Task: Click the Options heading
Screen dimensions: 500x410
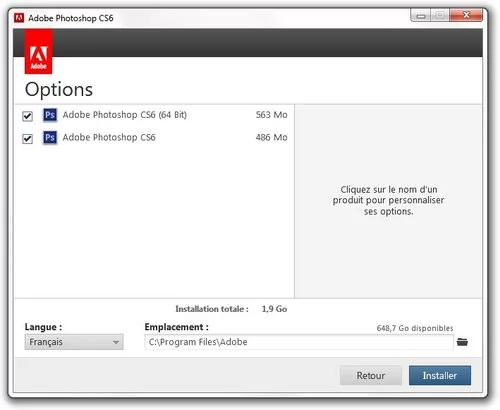Action: point(59,90)
